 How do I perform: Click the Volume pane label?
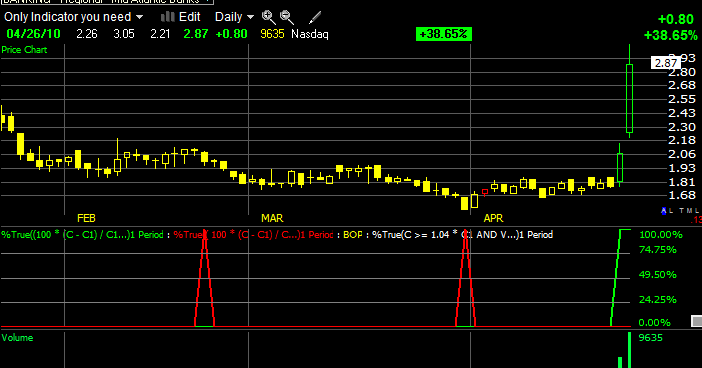click(x=17, y=338)
